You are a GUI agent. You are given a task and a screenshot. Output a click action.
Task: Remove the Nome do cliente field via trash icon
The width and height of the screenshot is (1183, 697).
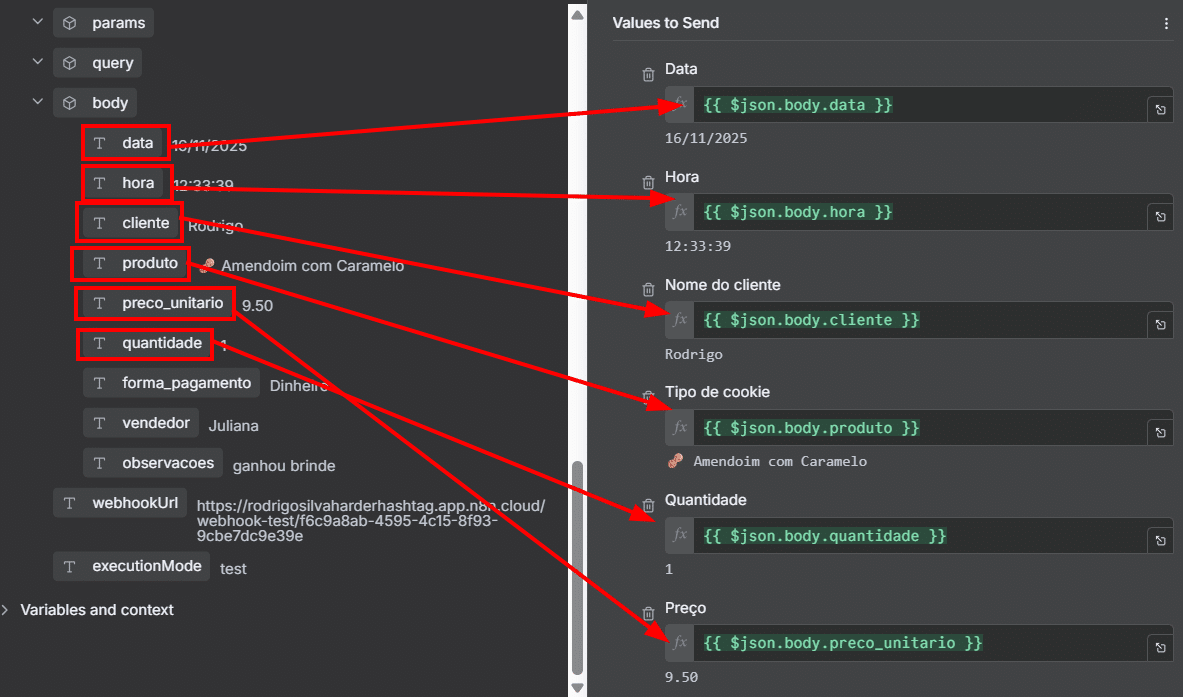point(648,290)
